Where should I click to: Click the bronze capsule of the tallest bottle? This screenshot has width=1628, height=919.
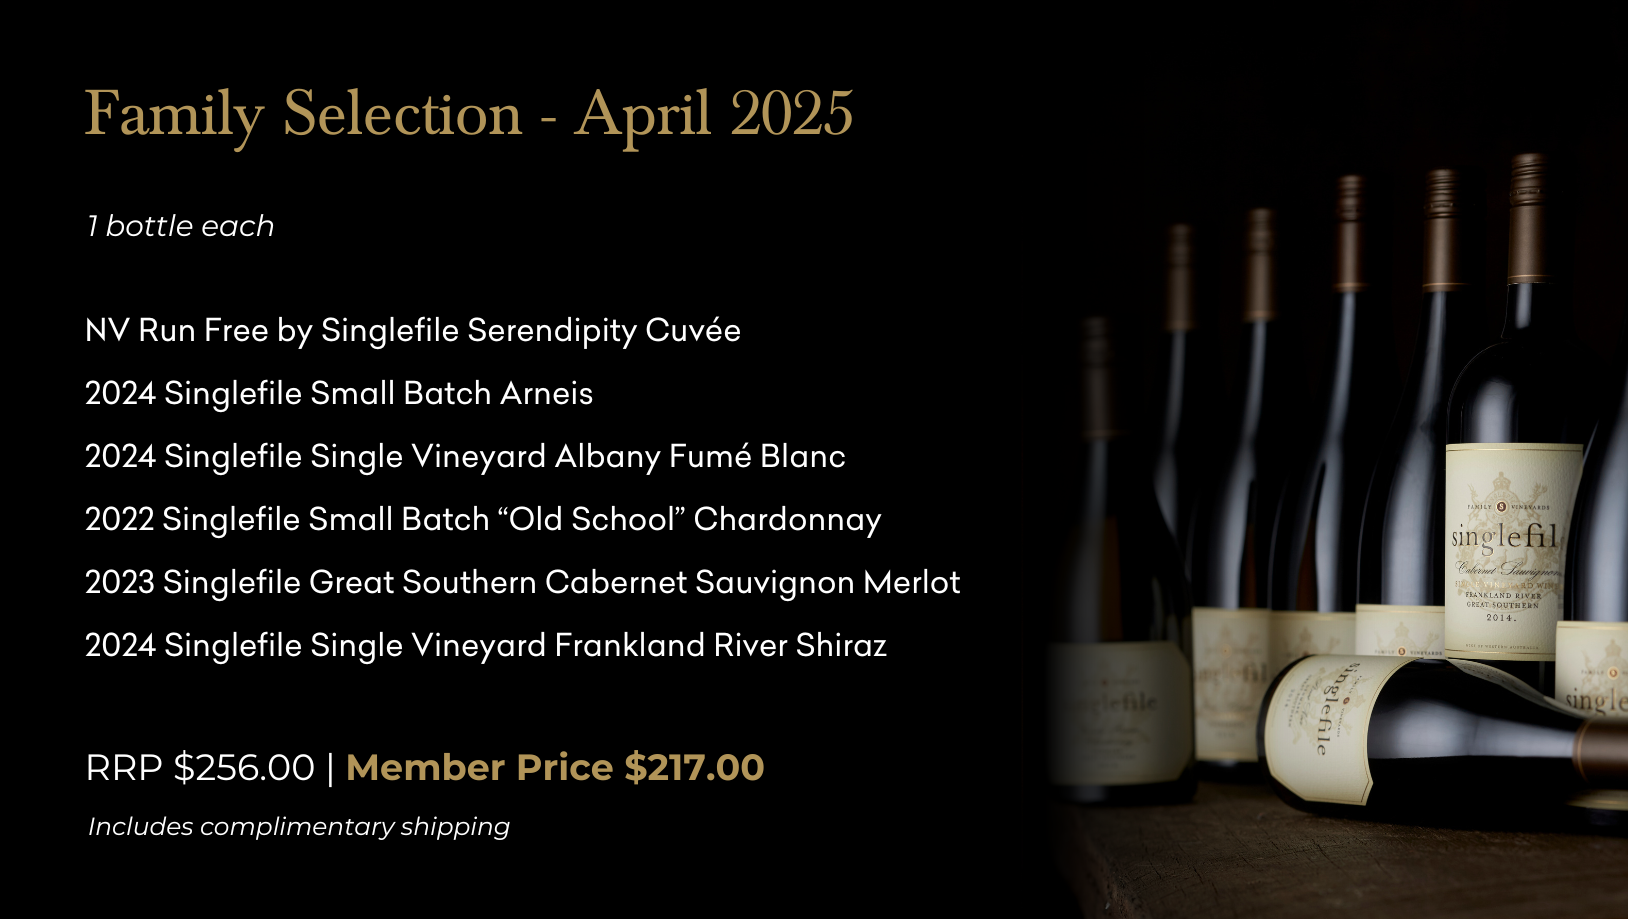(1527, 218)
